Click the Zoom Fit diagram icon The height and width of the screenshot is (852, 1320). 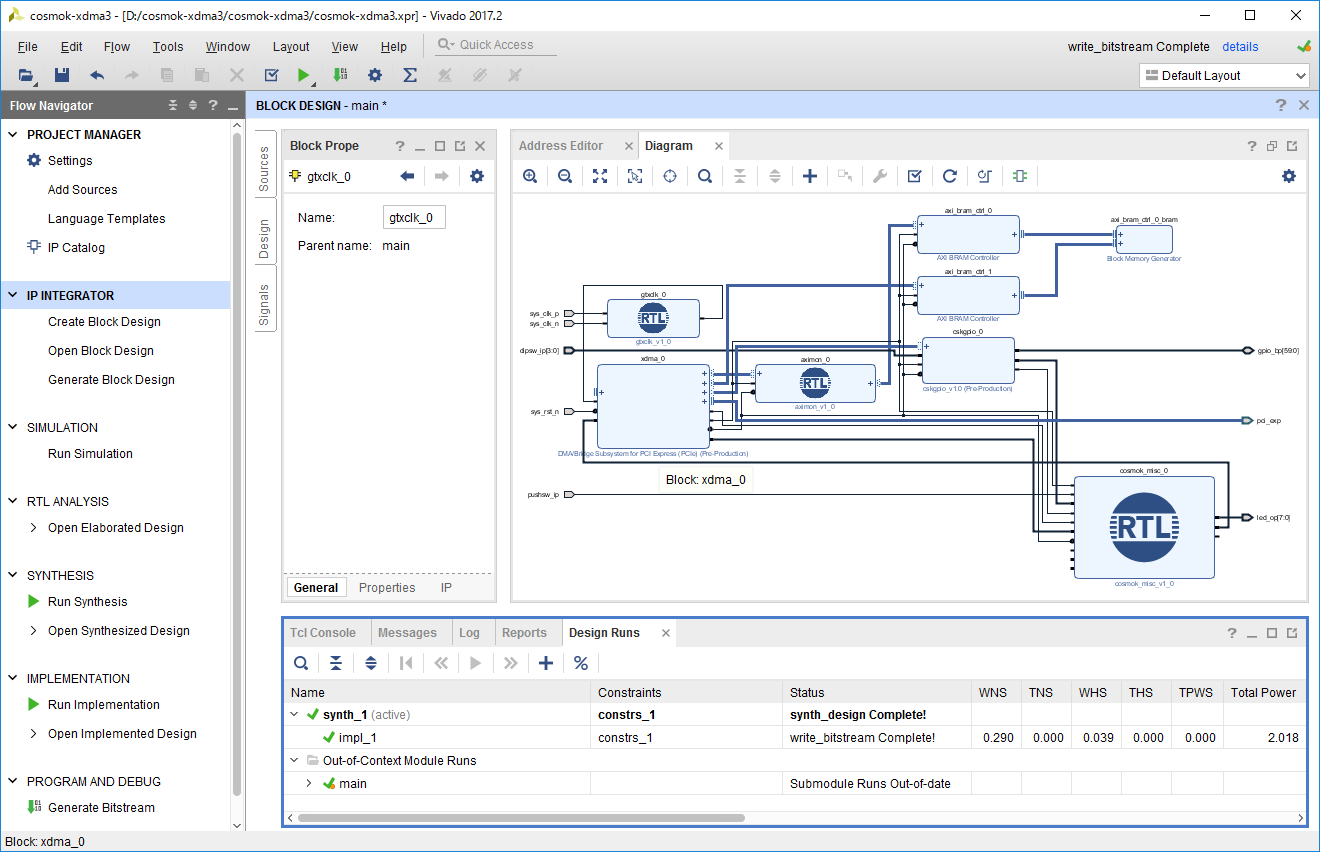pyautogui.click(x=600, y=176)
